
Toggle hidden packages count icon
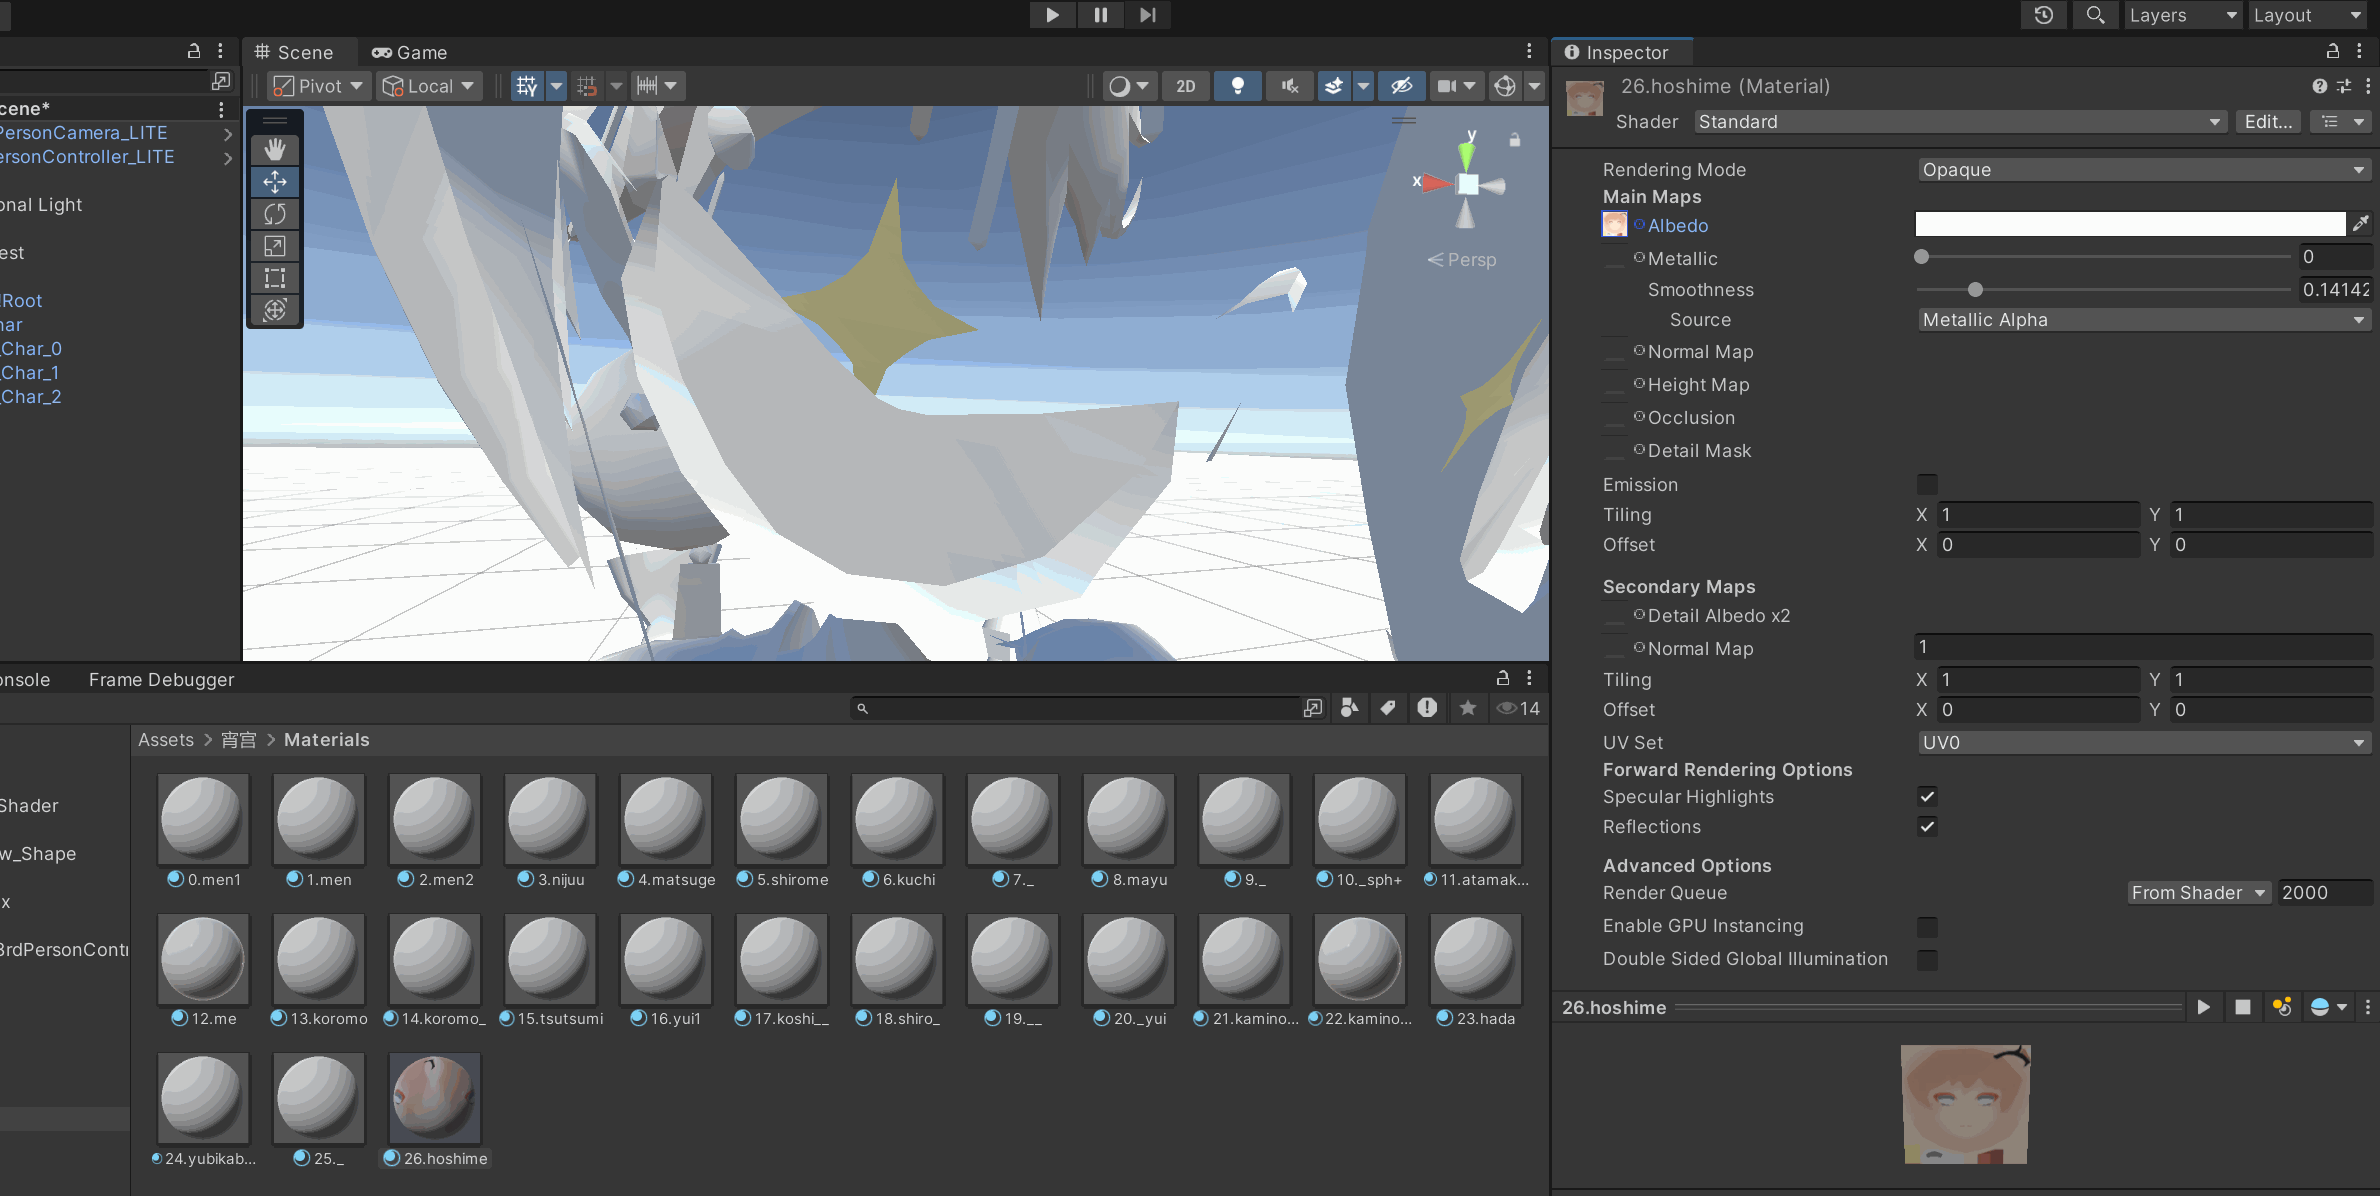(1518, 709)
